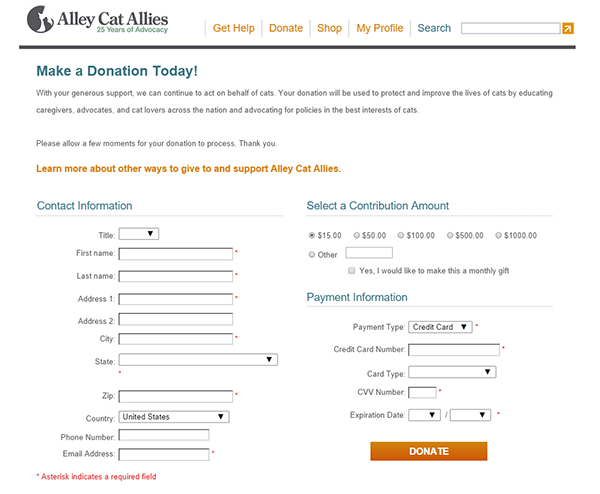Select the Other amount radio button
This screenshot has width=600, height=494.
coord(311,255)
